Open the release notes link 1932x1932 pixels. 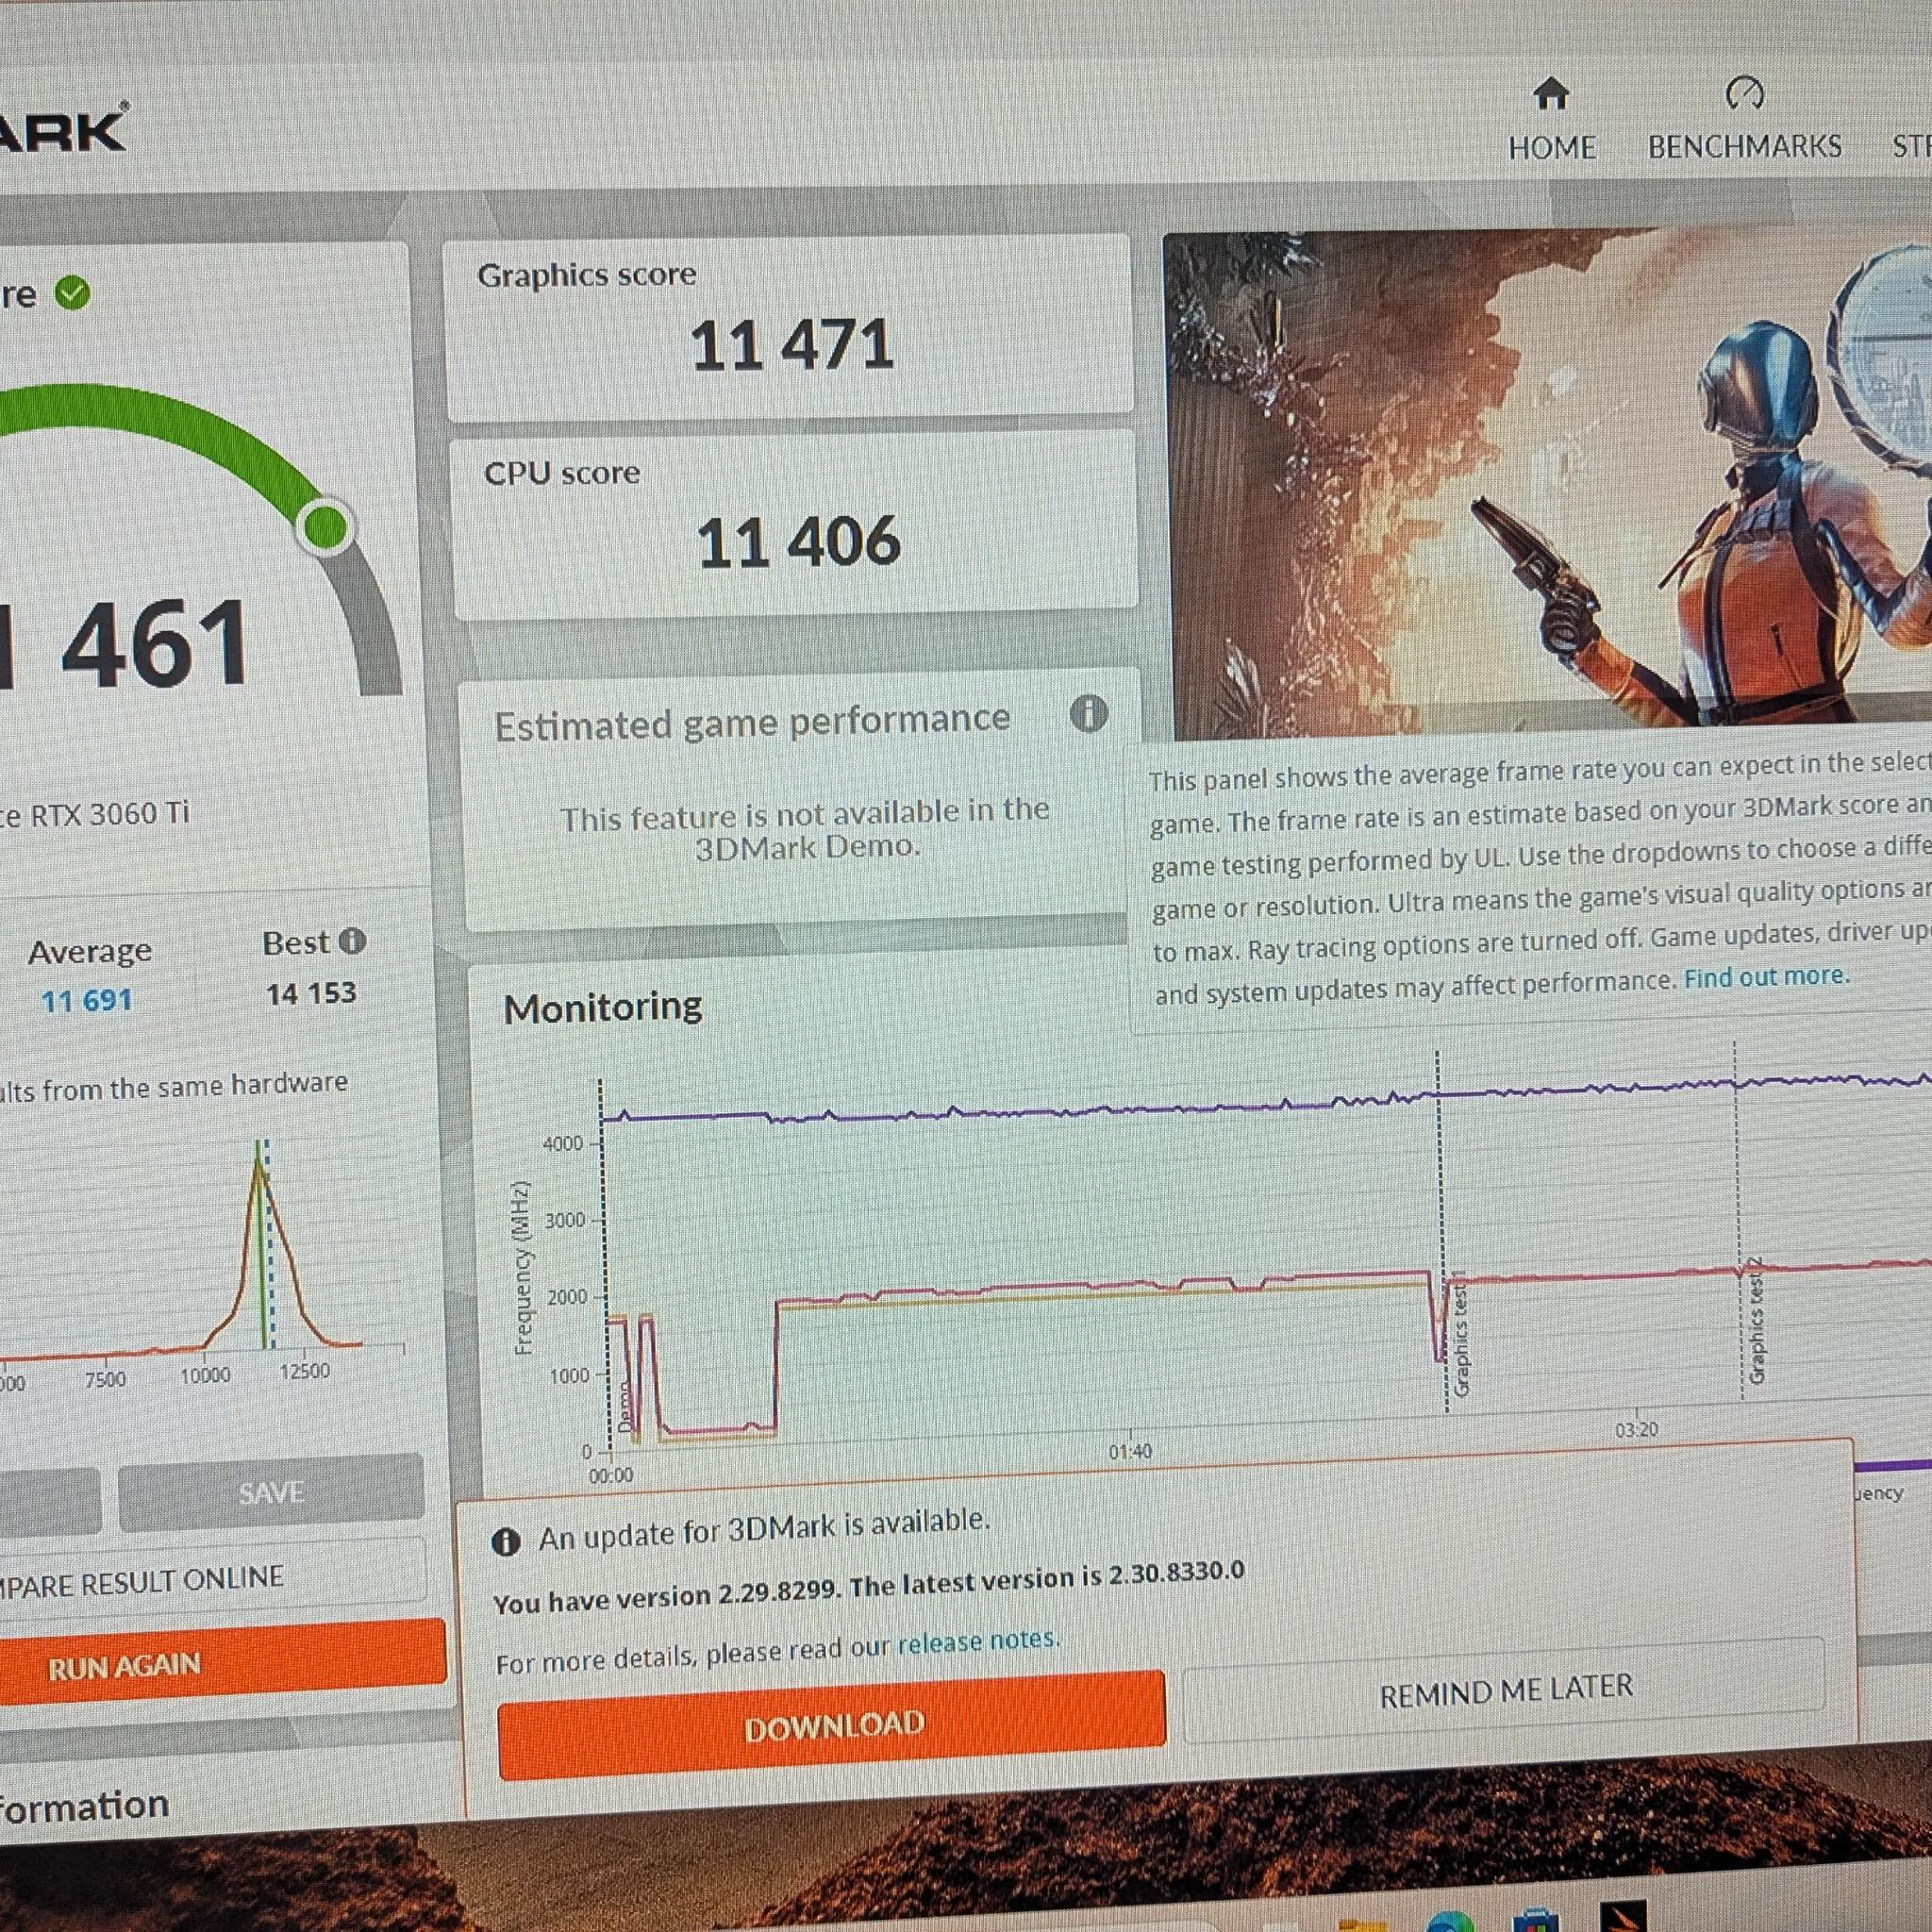click(976, 1641)
